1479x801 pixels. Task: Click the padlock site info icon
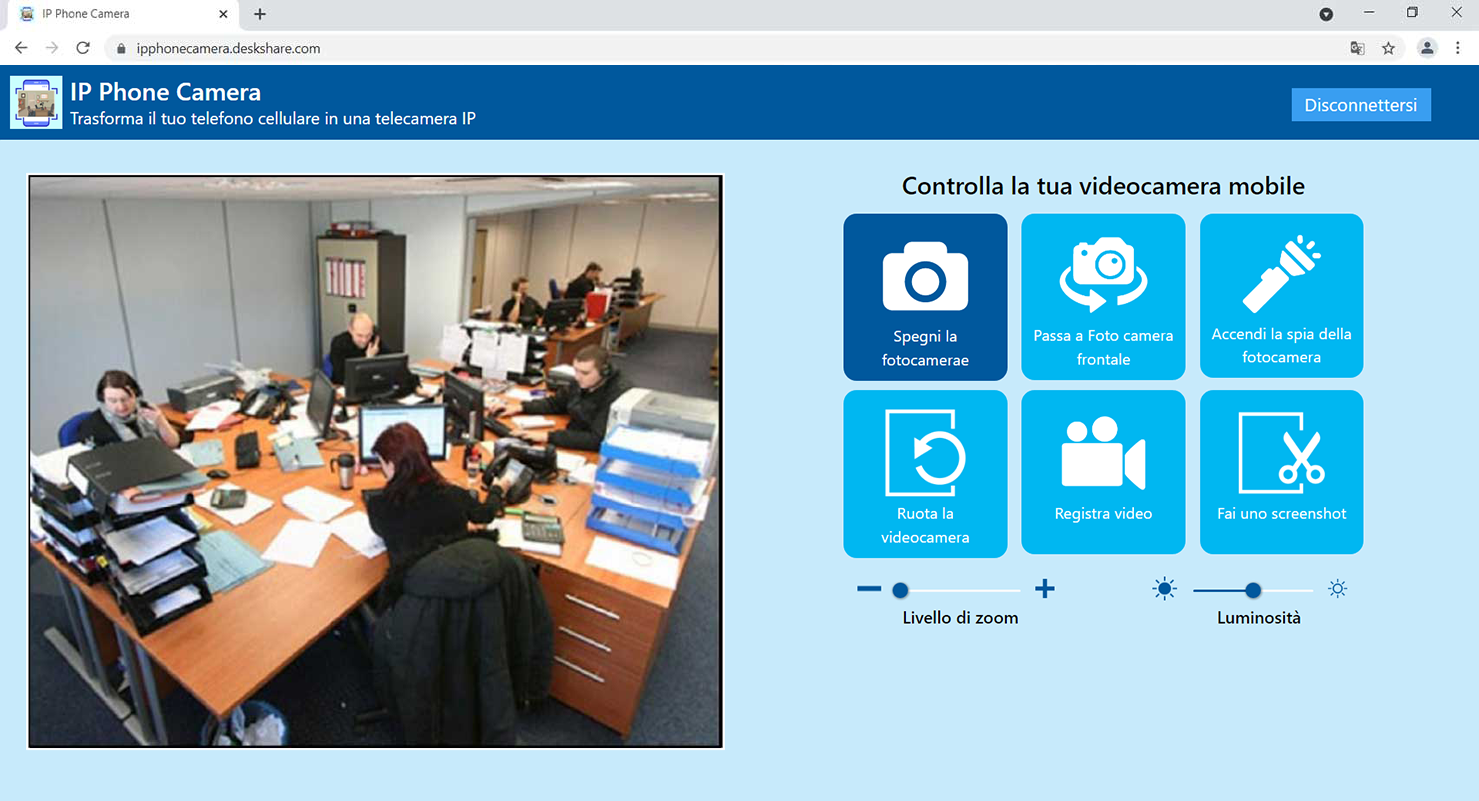[x=121, y=48]
